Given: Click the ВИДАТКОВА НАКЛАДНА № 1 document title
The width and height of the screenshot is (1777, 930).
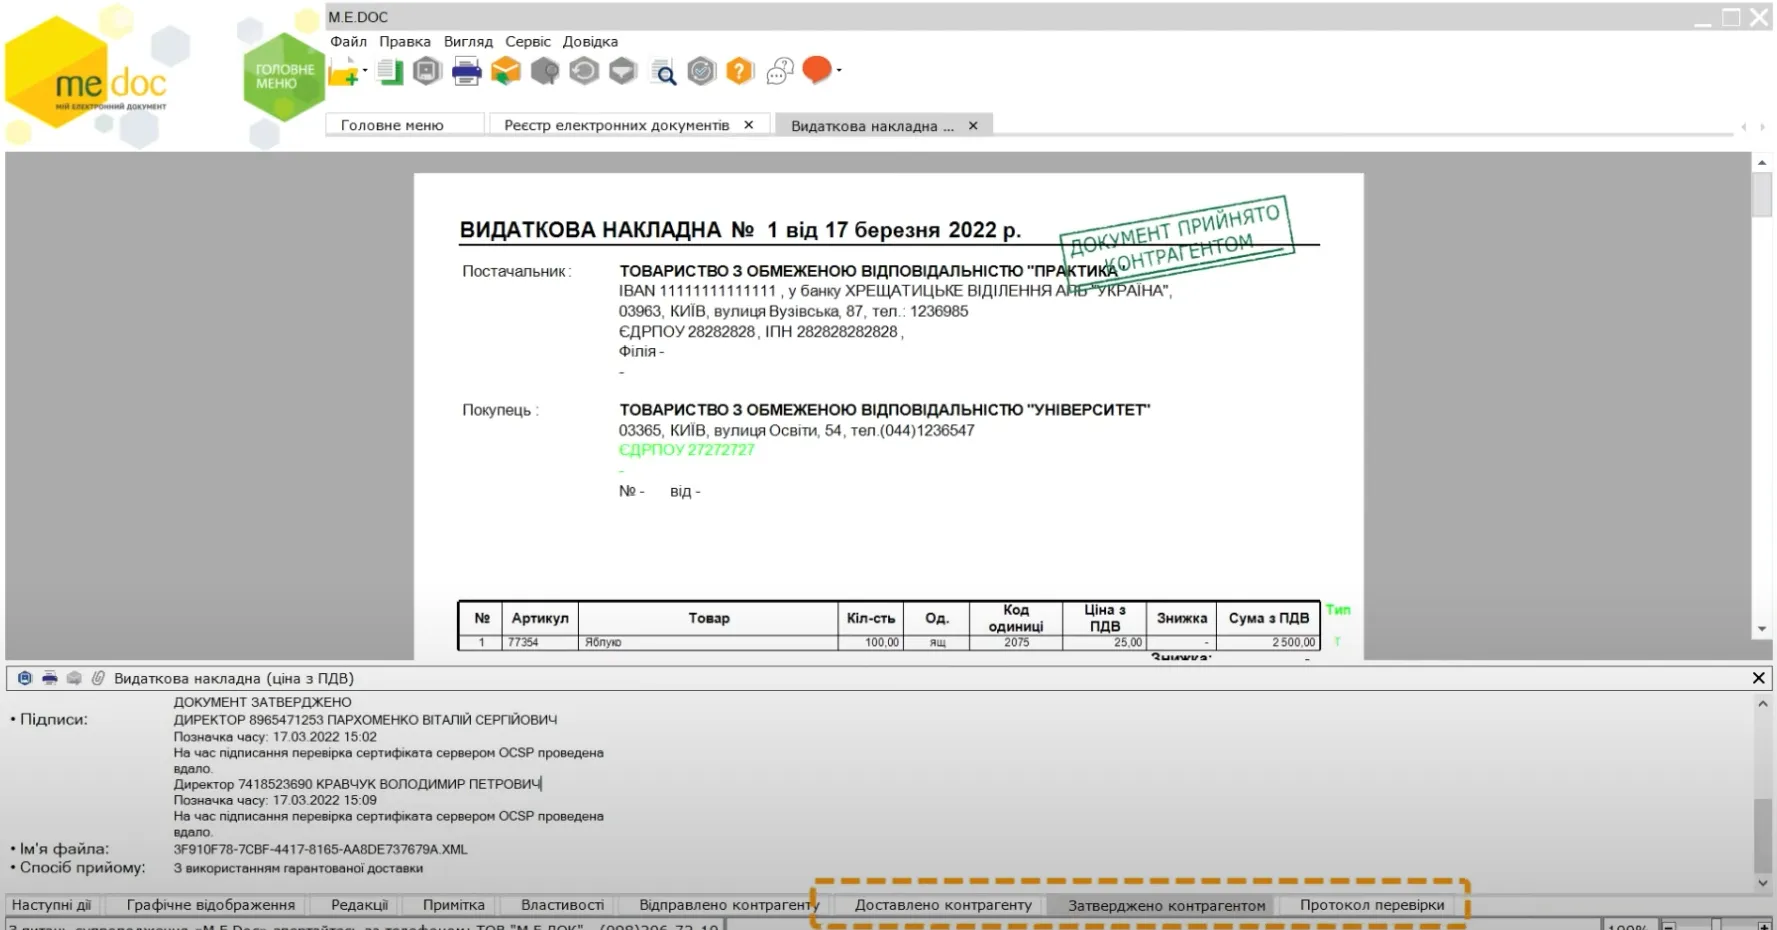Looking at the screenshot, I should (x=740, y=230).
